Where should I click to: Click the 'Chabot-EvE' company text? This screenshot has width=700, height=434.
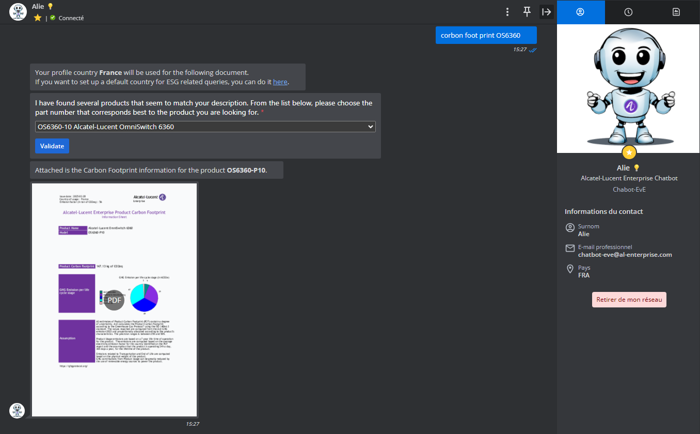tap(629, 189)
